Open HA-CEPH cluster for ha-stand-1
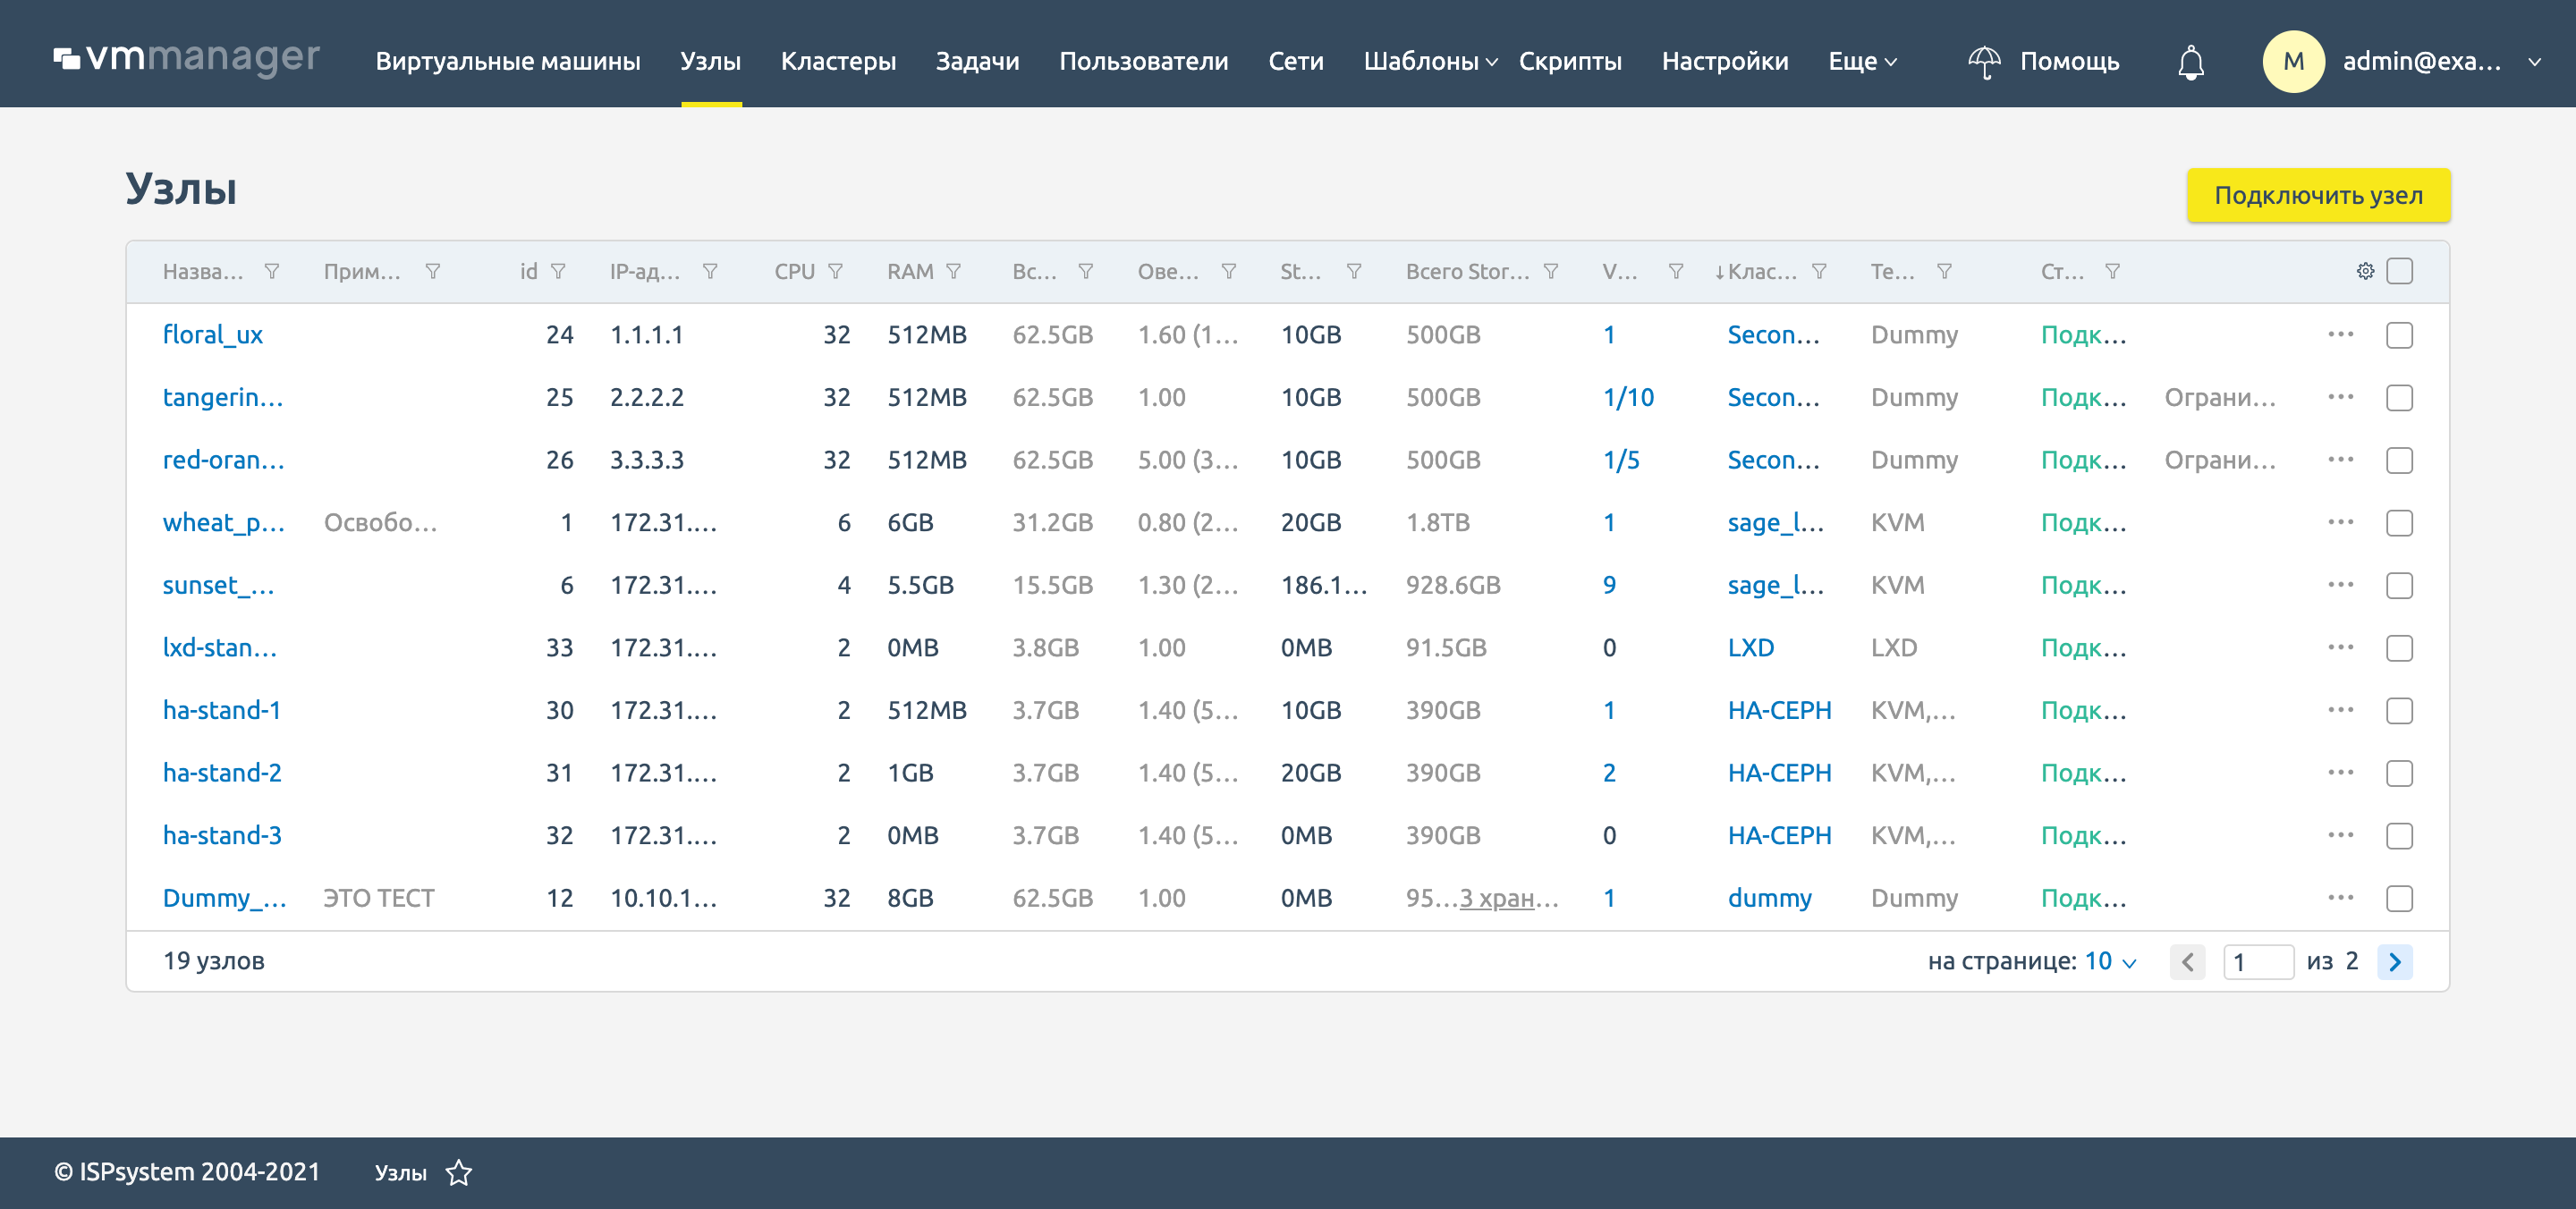This screenshot has width=2576, height=1209. click(1779, 710)
